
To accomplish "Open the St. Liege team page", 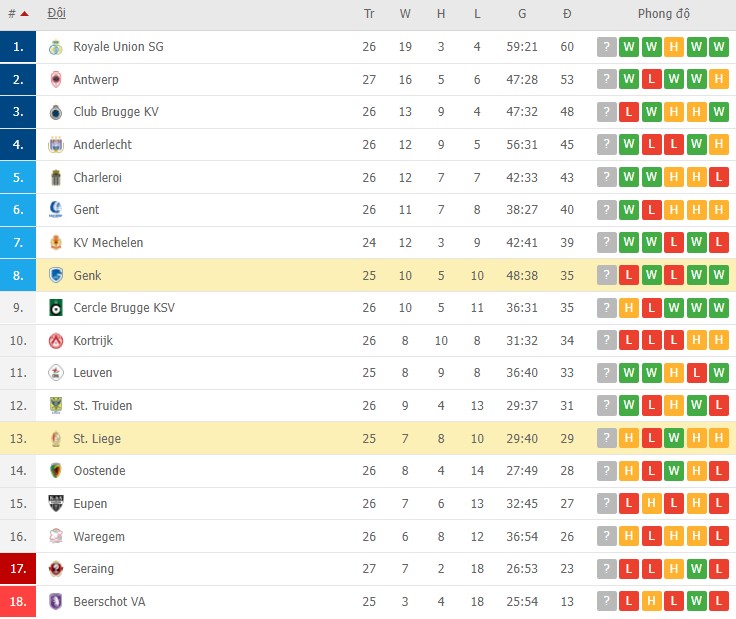I will point(95,438).
